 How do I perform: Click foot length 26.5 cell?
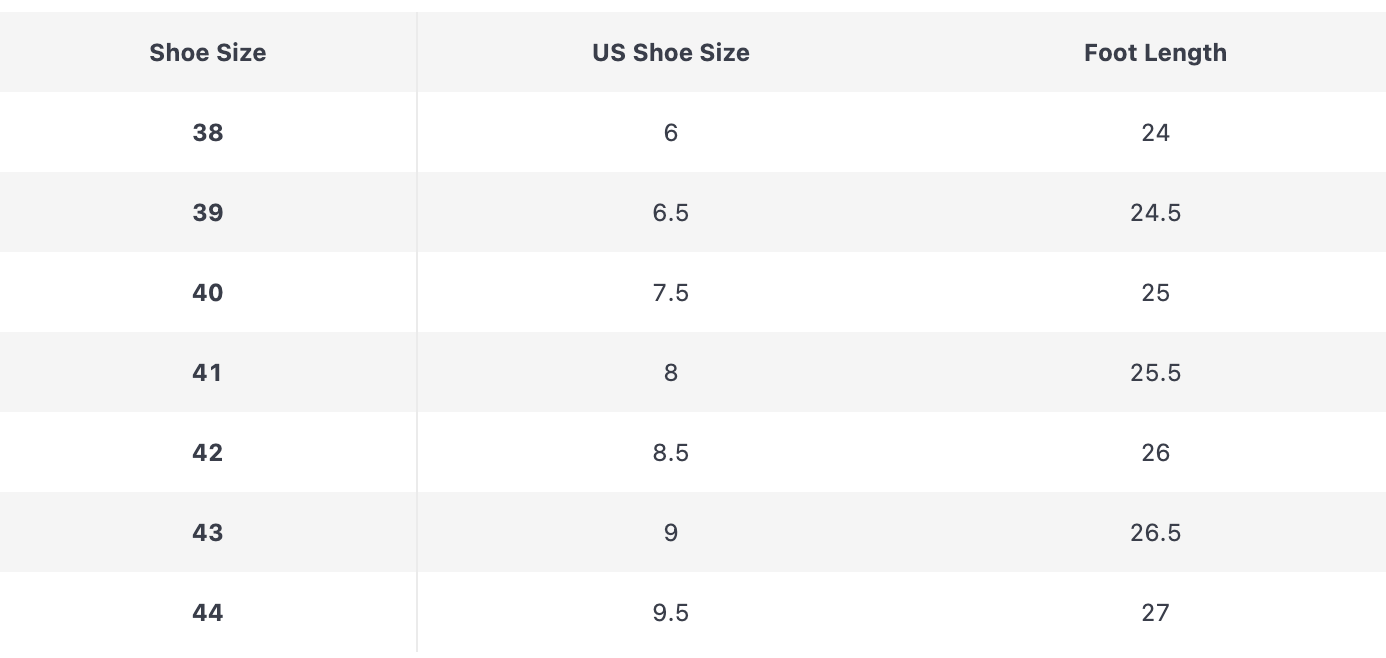tap(1155, 533)
